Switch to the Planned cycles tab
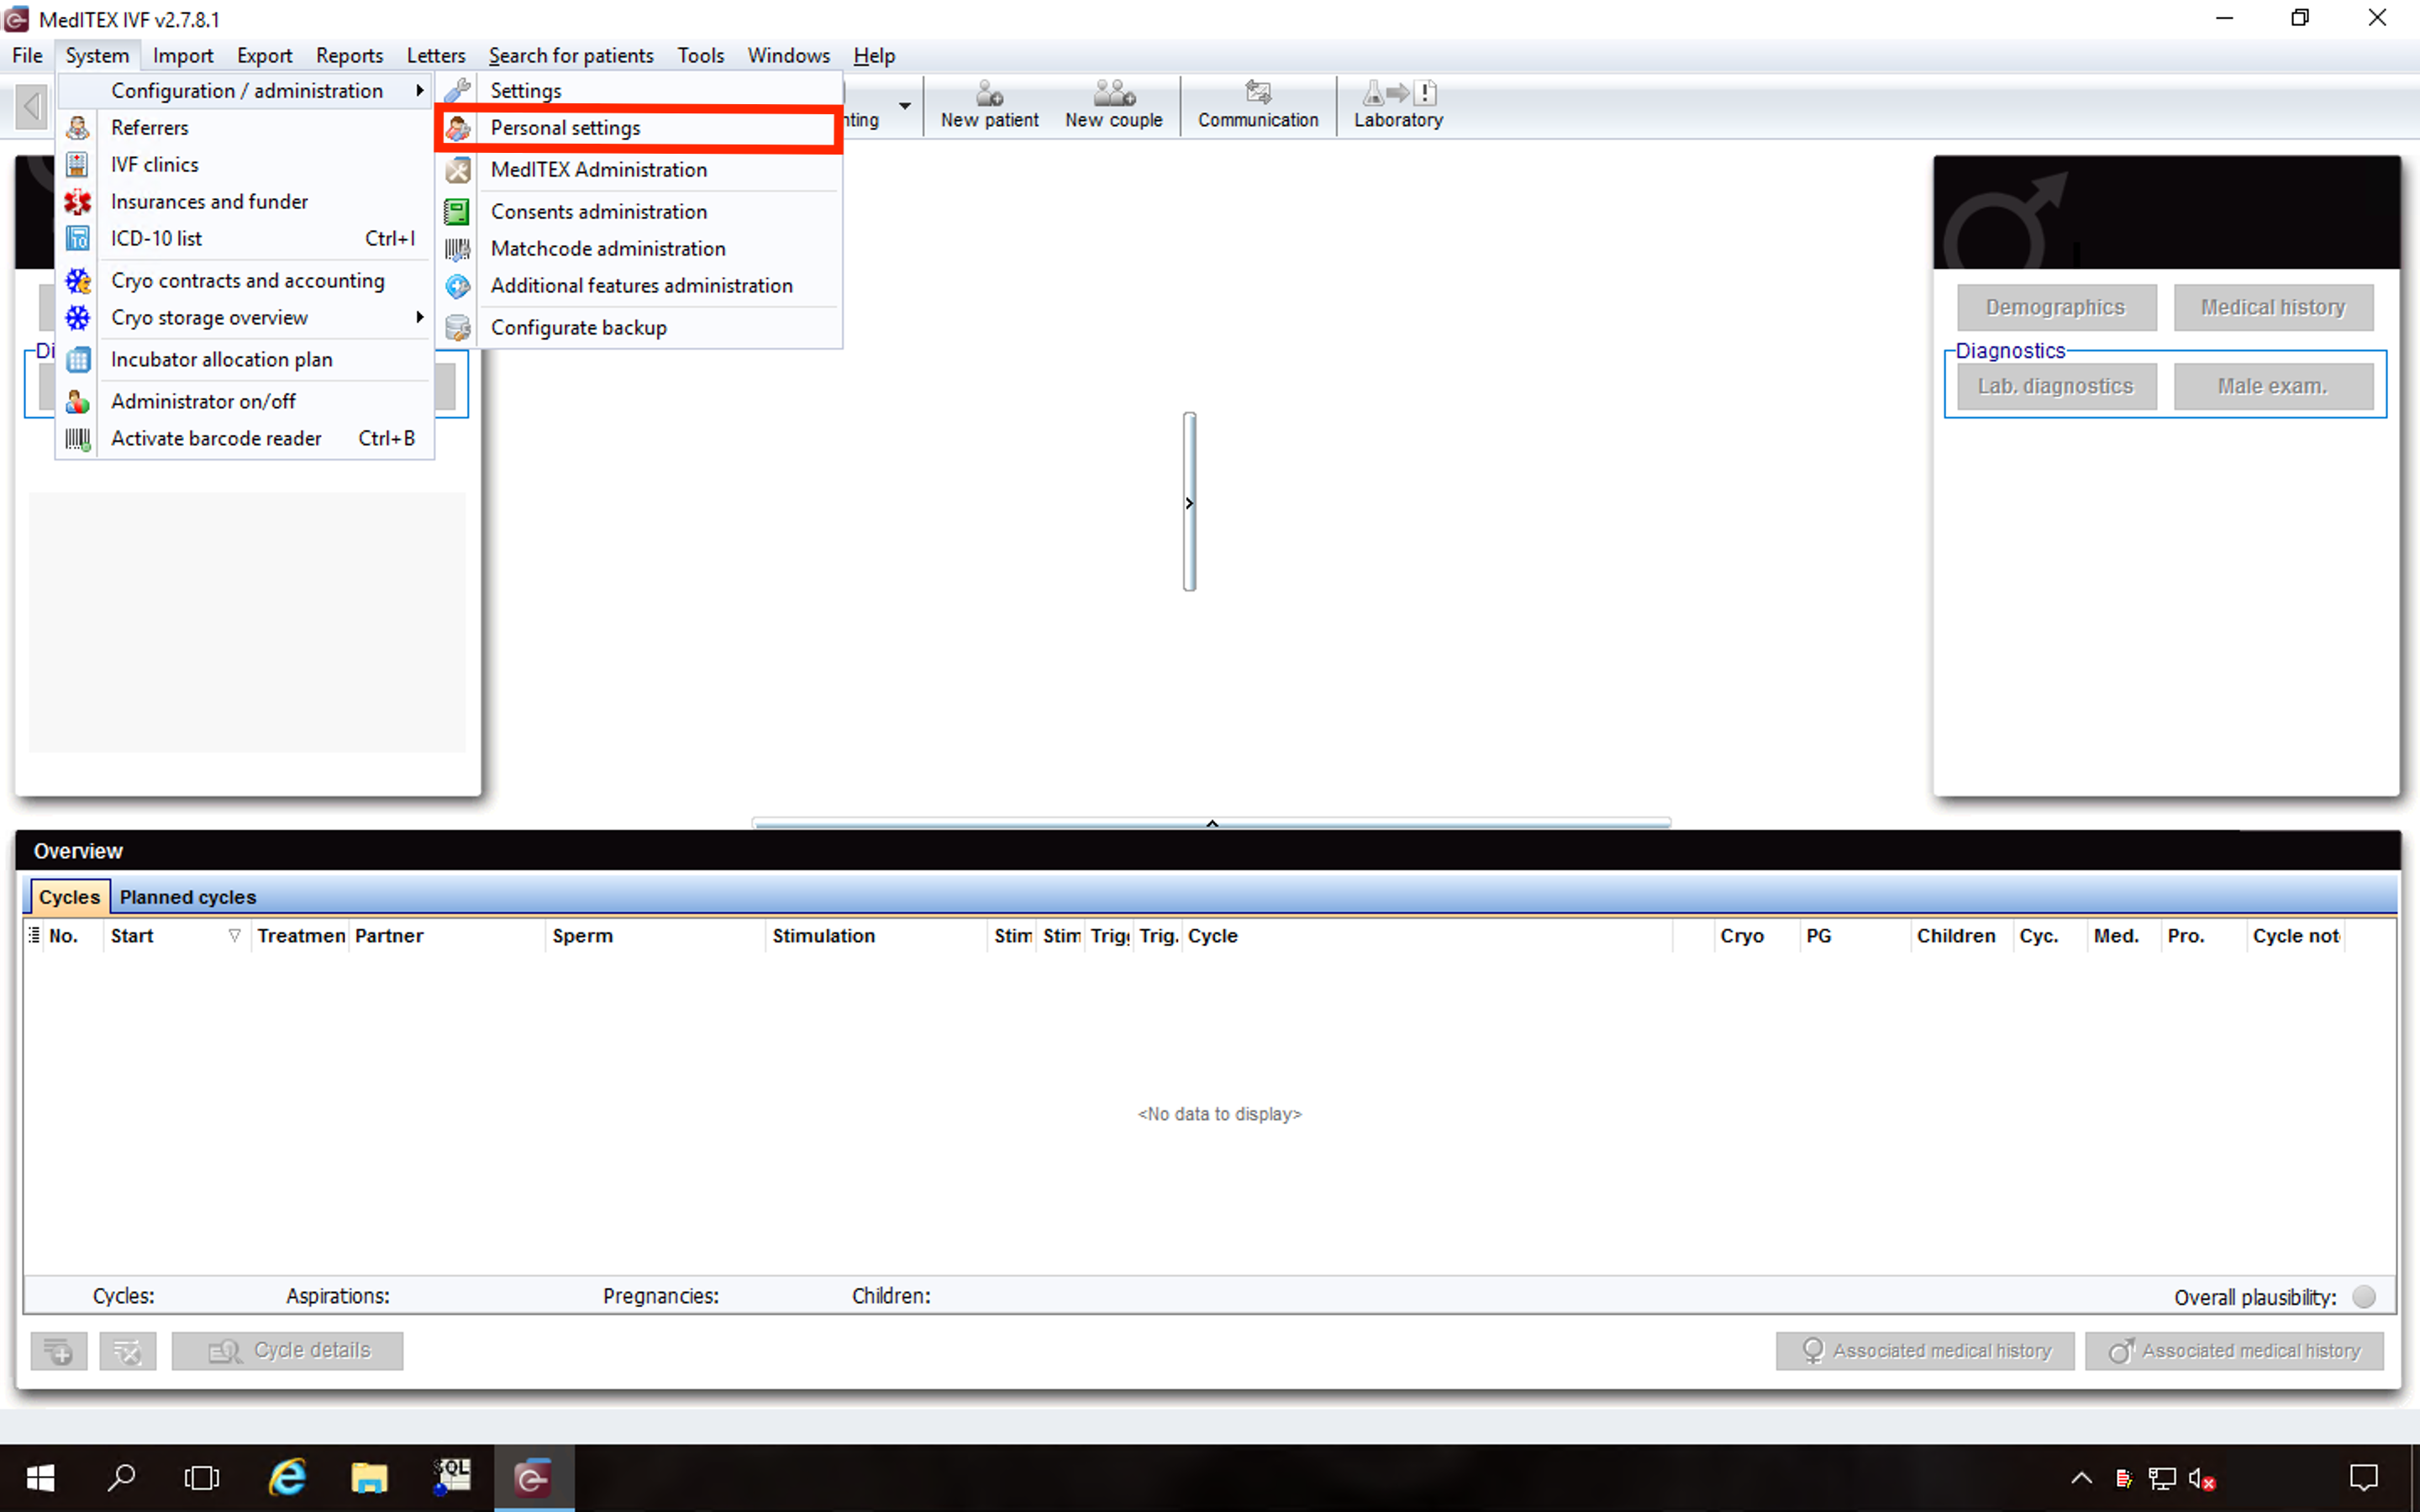2420x1512 pixels. tap(186, 896)
